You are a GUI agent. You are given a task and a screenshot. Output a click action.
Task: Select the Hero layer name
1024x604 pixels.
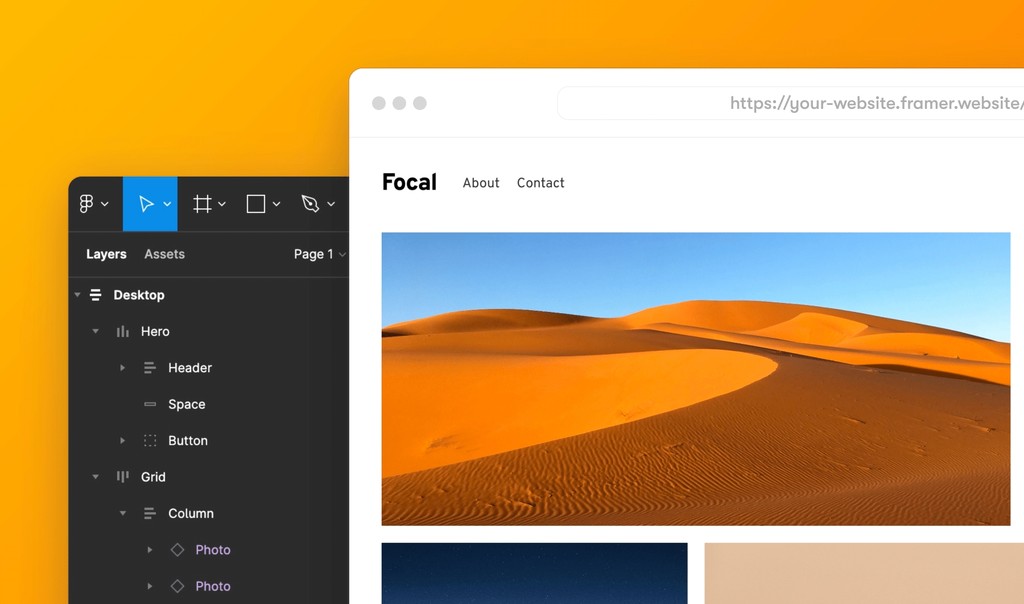pos(155,332)
